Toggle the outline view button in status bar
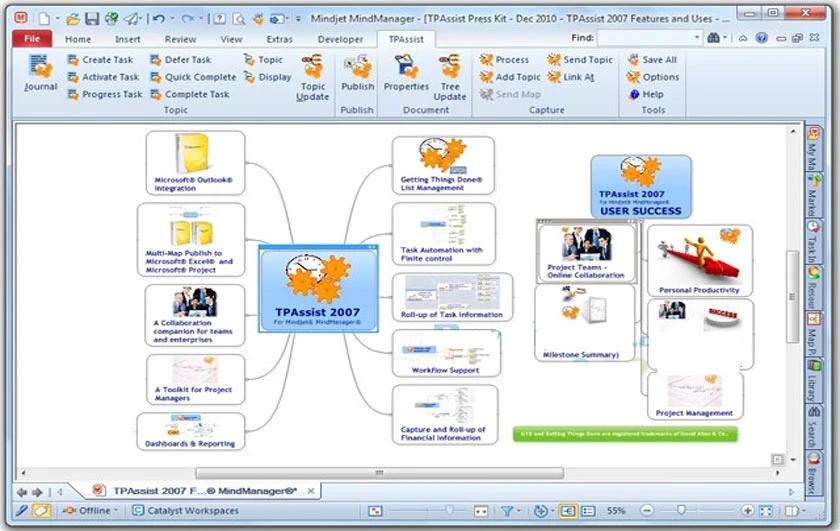The width and height of the screenshot is (840, 531). pyautogui.click(x=588, y=511)
